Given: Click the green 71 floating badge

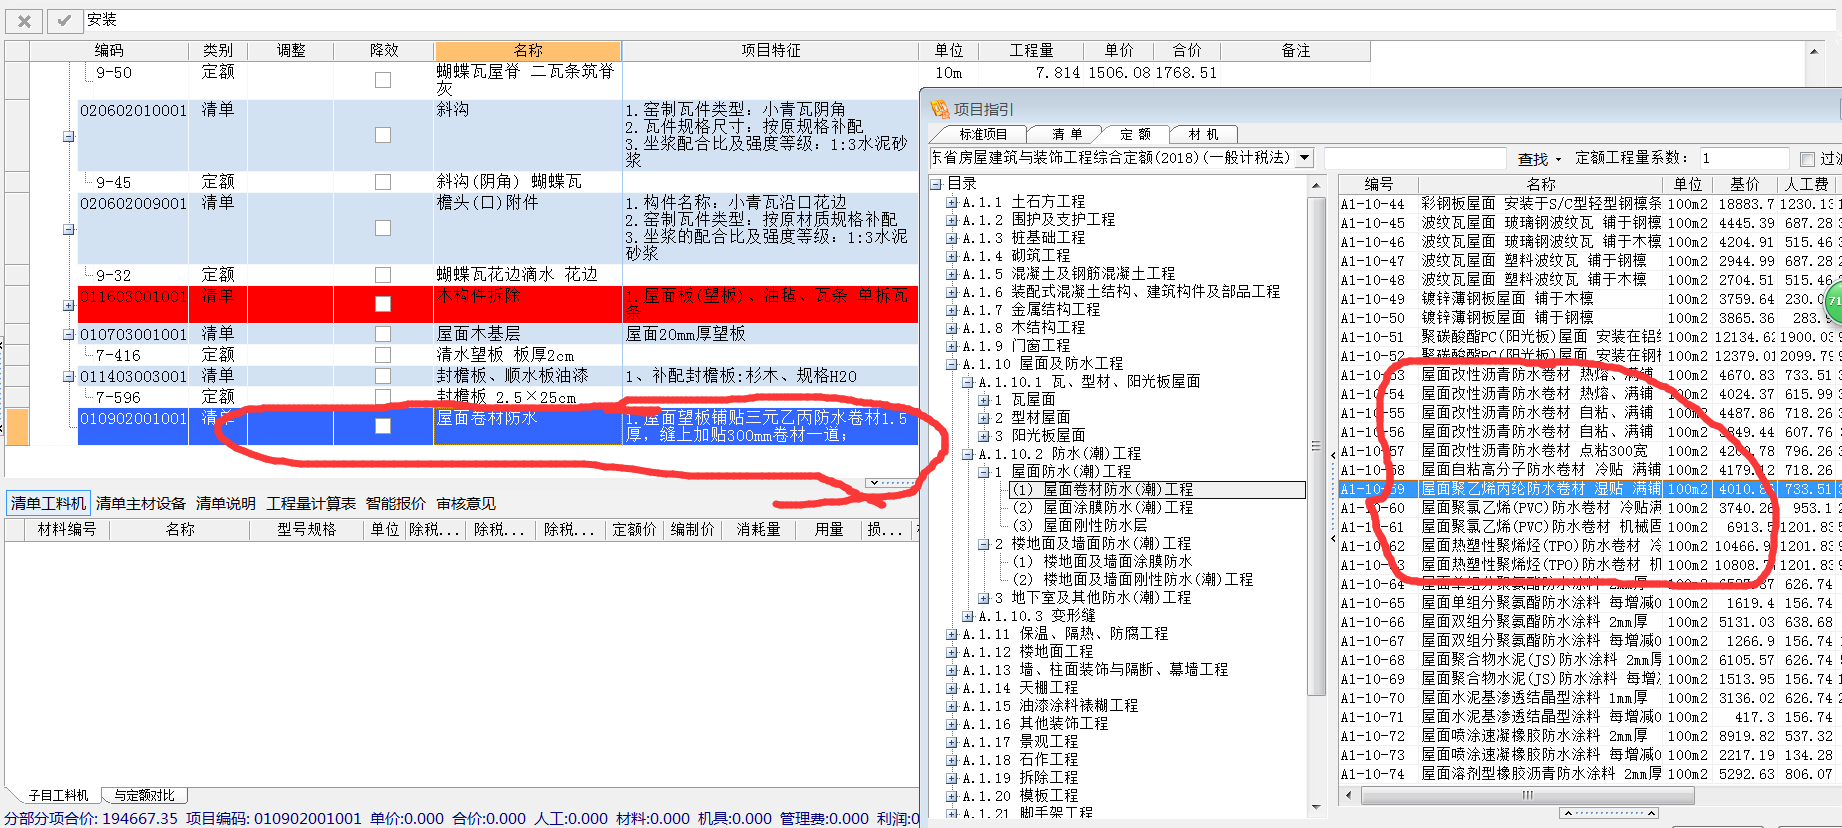Looking at the screenshot, I should [x=1834, y=300].
